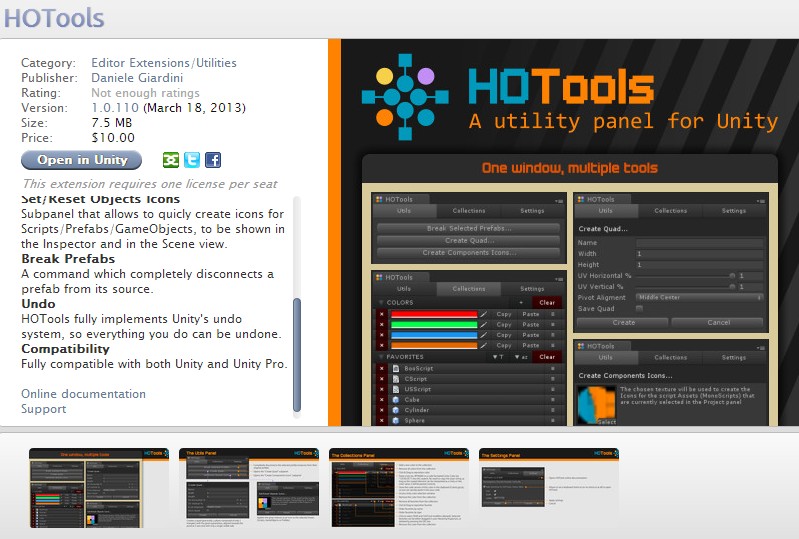Screen dimensions: 799x539
Task: Open the Online documentation link
Action: pos(84,394)
